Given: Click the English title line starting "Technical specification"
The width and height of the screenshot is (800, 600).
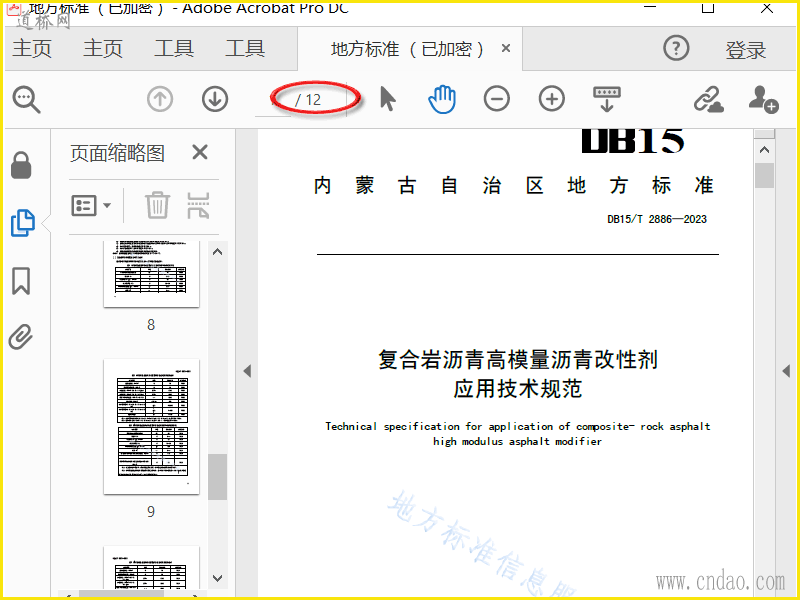Looking at the screenshot, I should coord(518,426).
